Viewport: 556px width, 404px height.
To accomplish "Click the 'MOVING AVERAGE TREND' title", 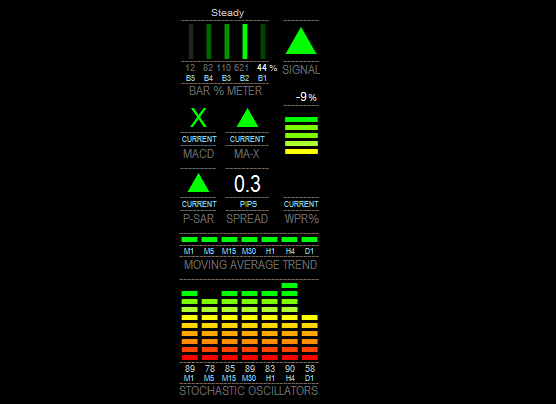I will coord(250,265).
